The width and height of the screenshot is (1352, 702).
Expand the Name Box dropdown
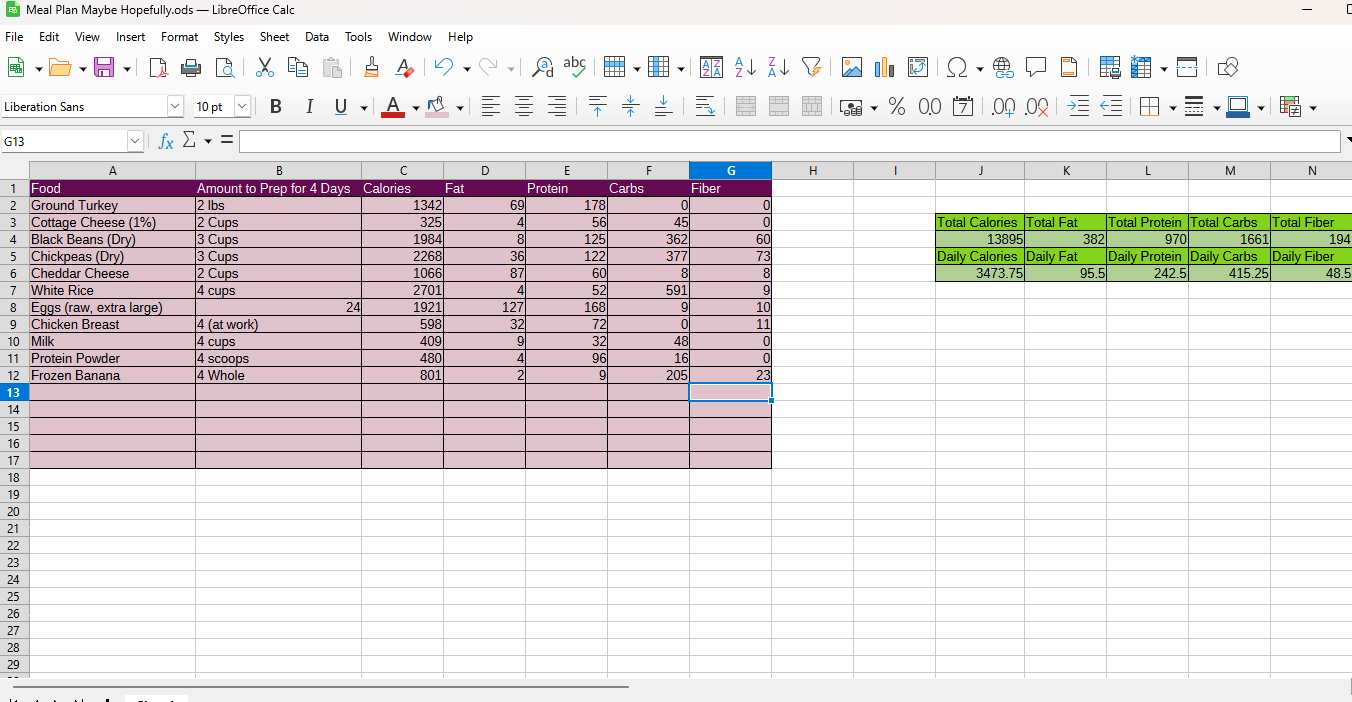[135, 142]
